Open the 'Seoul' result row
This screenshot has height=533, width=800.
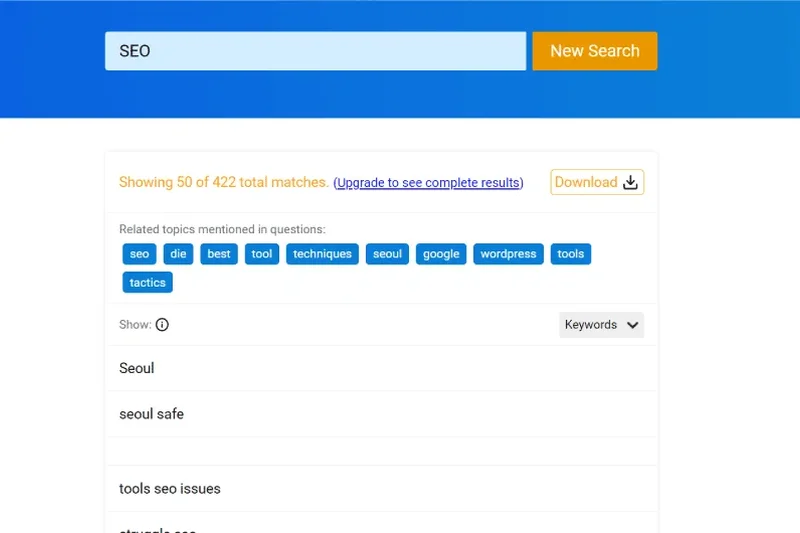tap(137, 368)
